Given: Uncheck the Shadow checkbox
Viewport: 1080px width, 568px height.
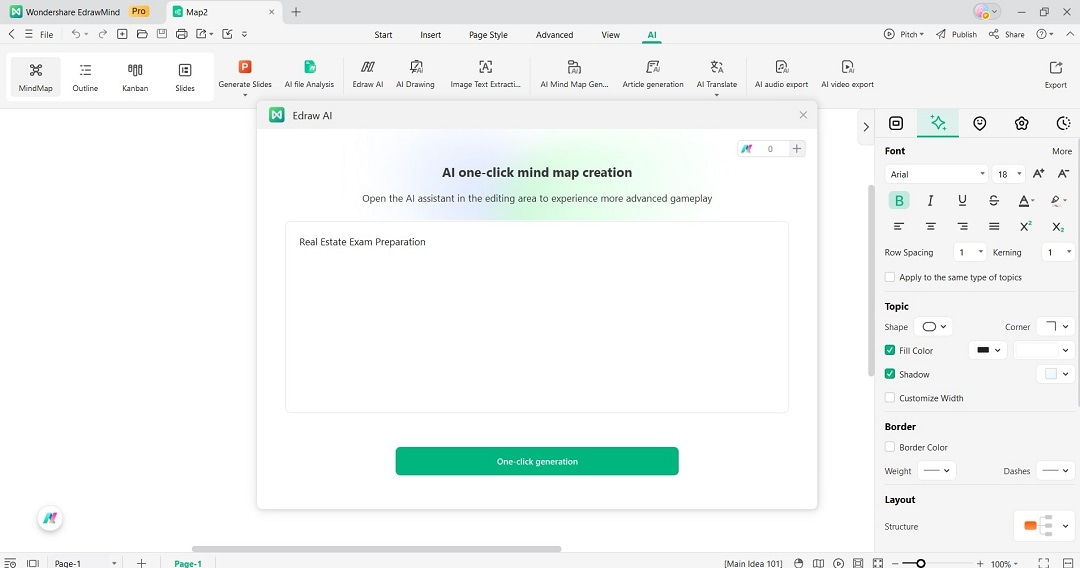Looking at the screenshot, I should pyautogui.click(x=890, y=374).
